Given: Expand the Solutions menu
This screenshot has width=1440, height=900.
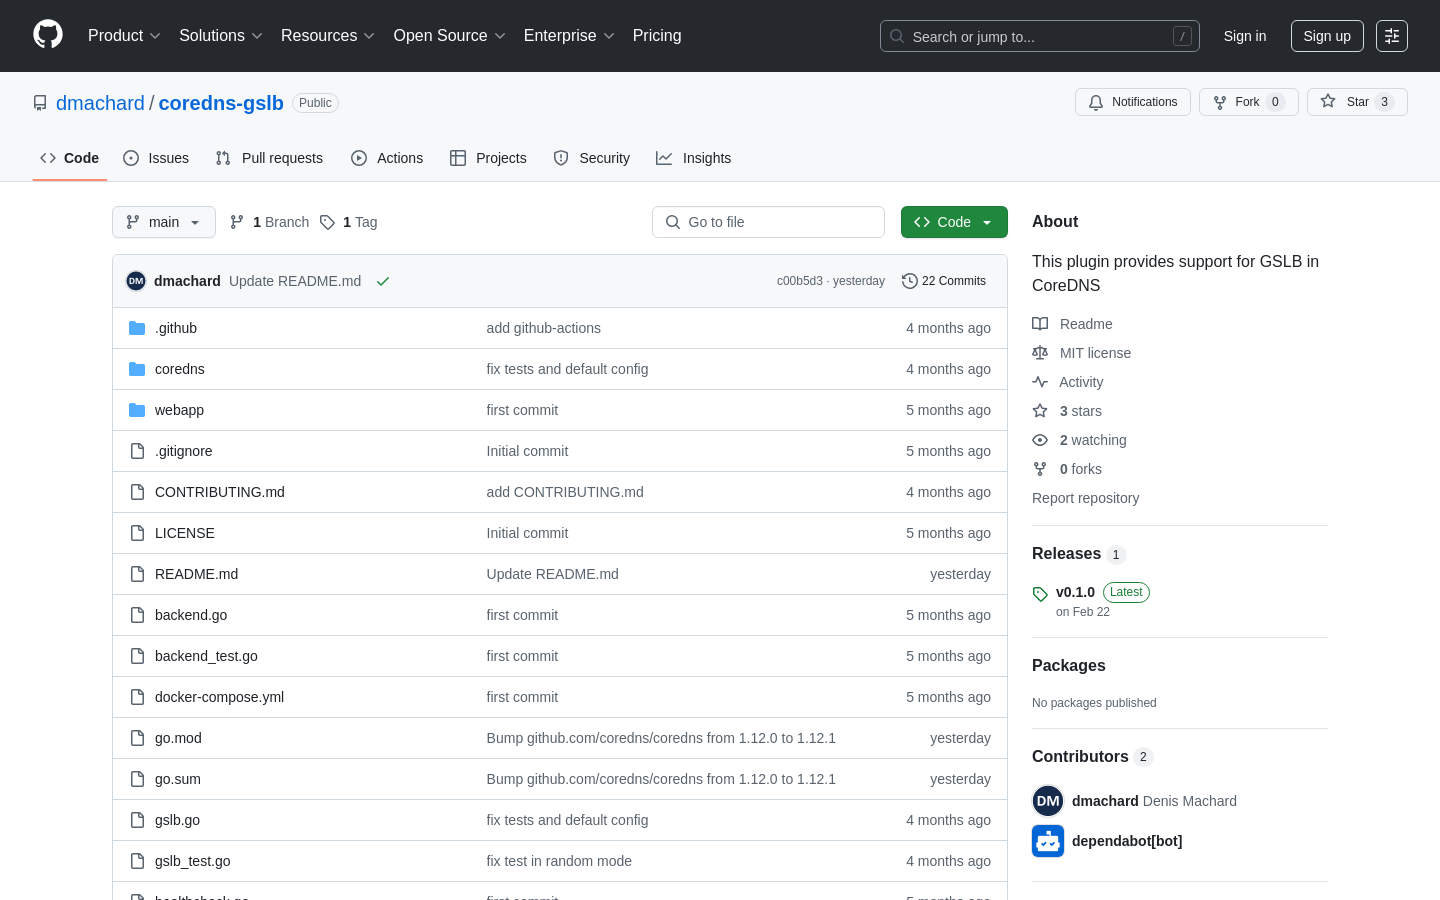Looking at the screenshot, I should (x=221, y=36).
